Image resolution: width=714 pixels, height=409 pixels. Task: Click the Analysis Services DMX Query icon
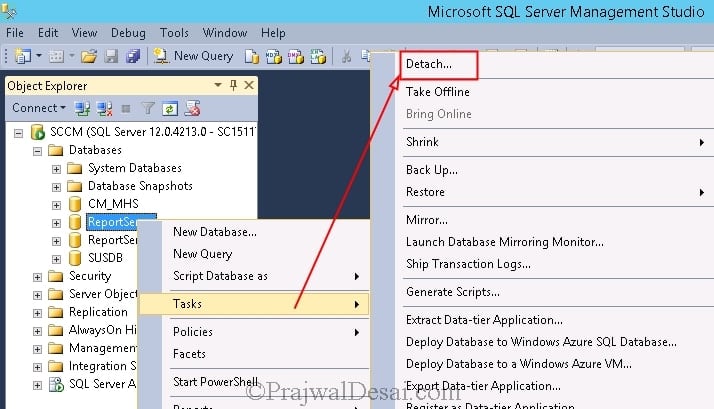tap(296, 56)
